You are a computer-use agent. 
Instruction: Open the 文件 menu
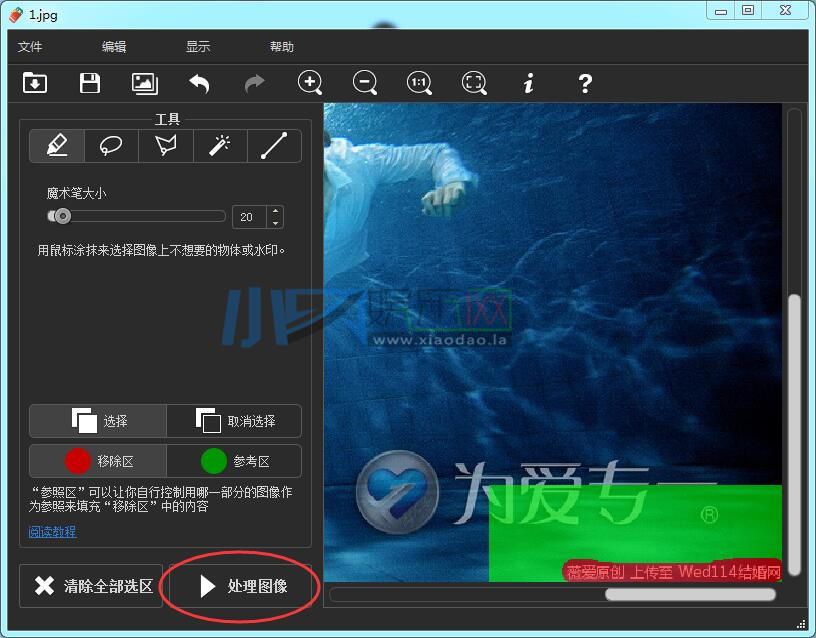(30, 47)
